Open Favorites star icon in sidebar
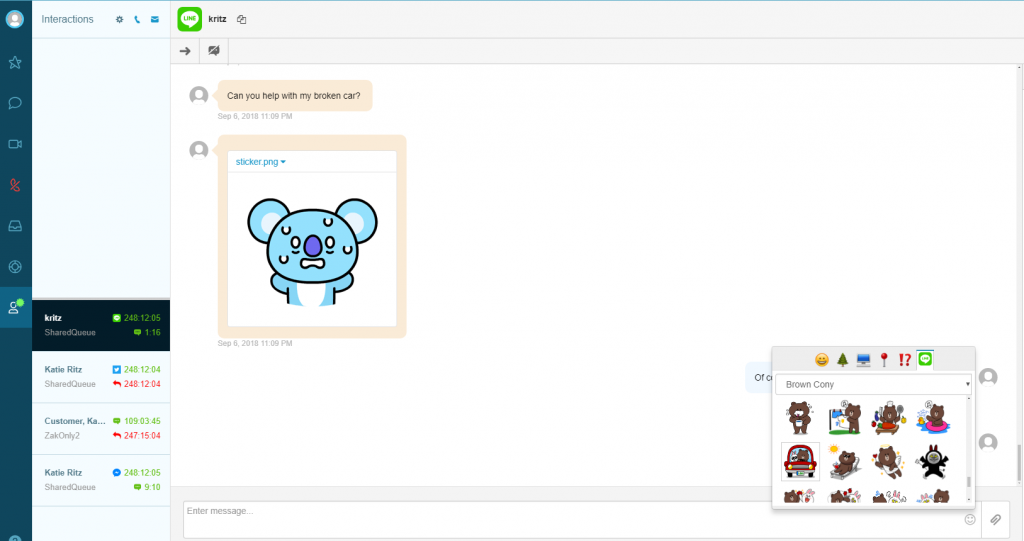This screenshot has height=541, width=1024. pos(15,63)
